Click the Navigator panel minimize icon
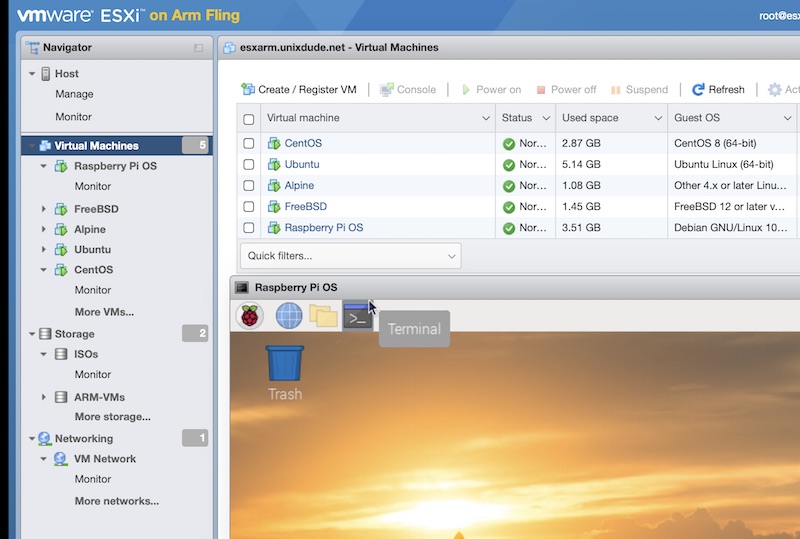 click(198, 48)
